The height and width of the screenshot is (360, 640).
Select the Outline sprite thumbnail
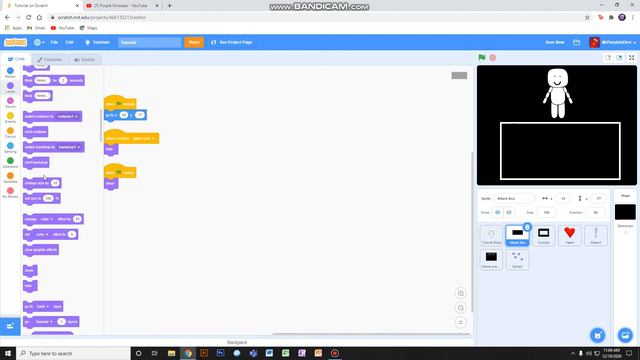tap(544, 236)
